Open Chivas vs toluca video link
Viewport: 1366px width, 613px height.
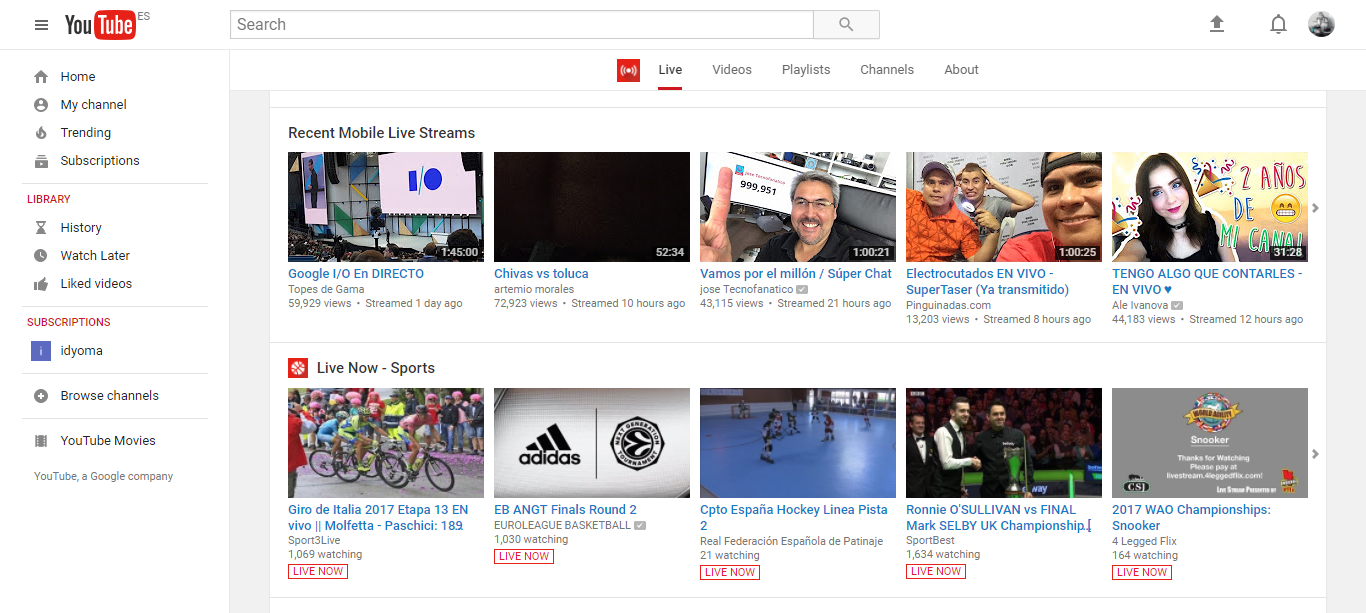click(x=541, y=274)
